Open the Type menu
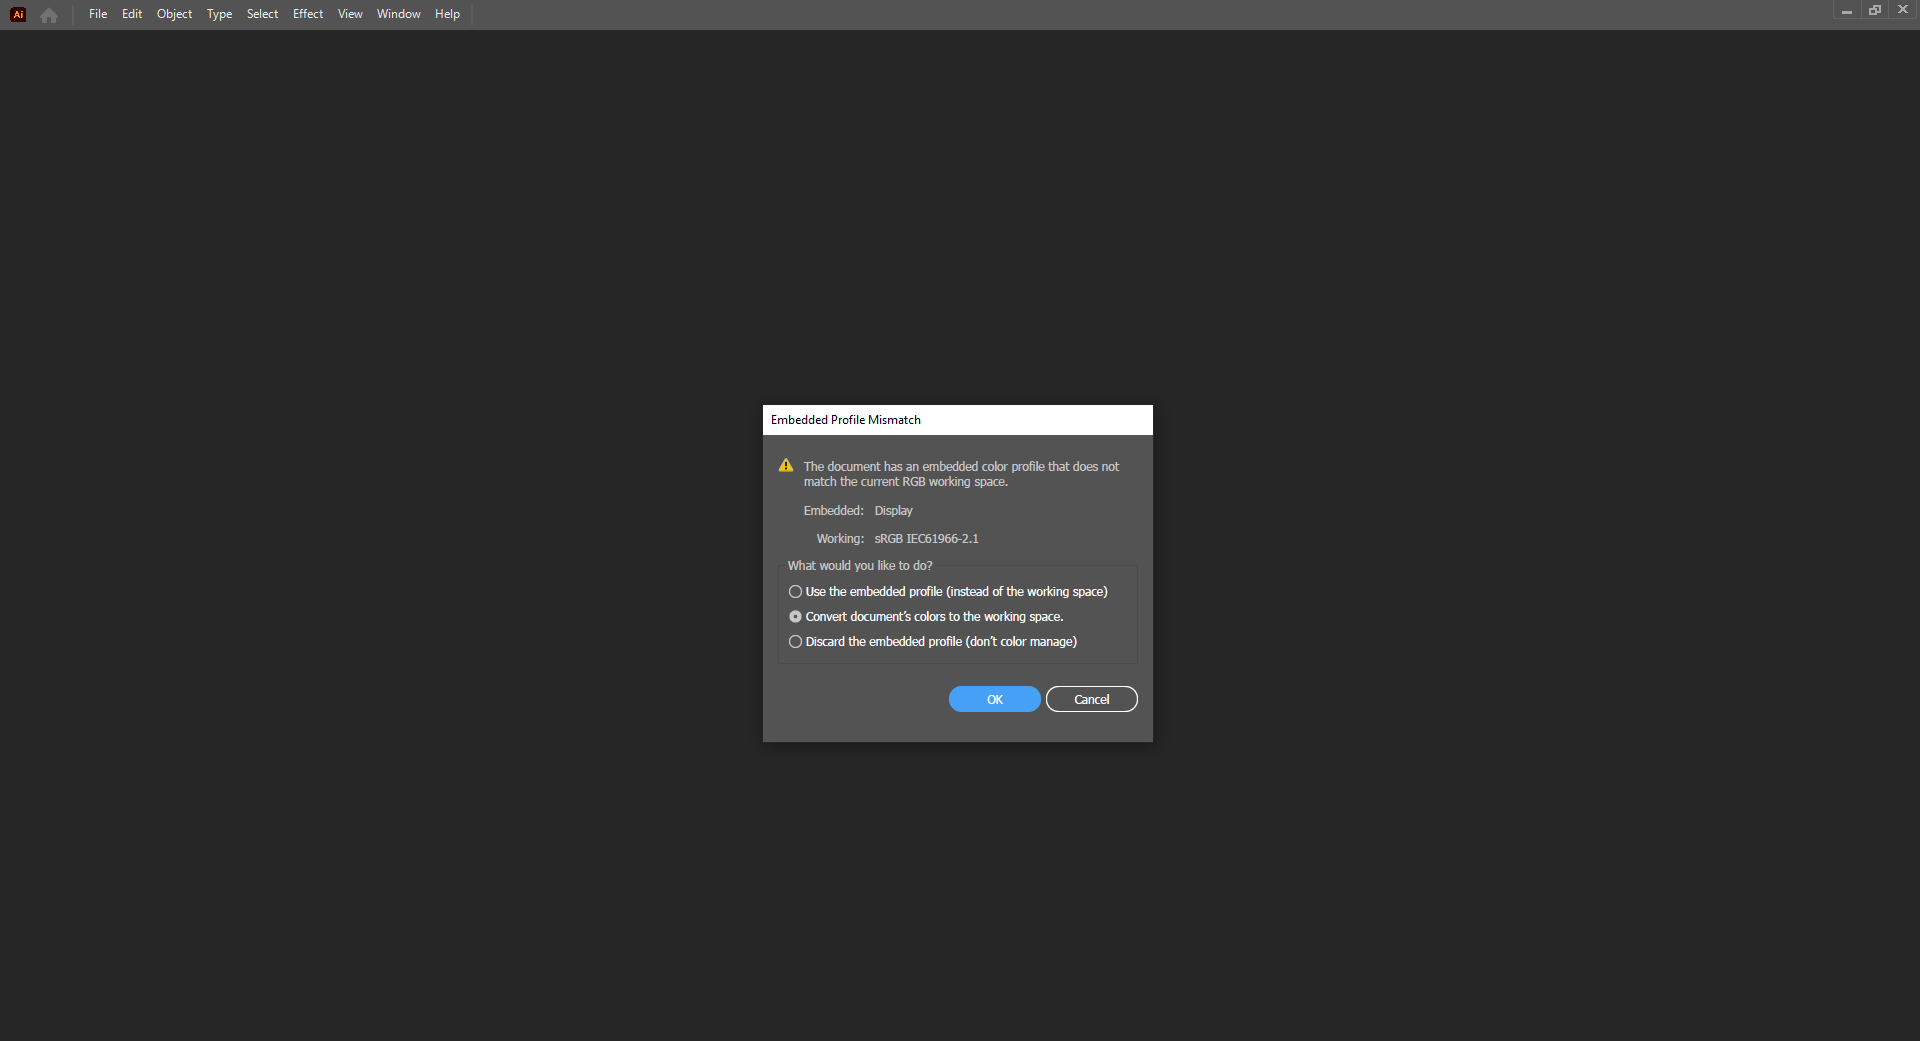The height and width of the screenshot is (1041, 1920). click(219, 13)
